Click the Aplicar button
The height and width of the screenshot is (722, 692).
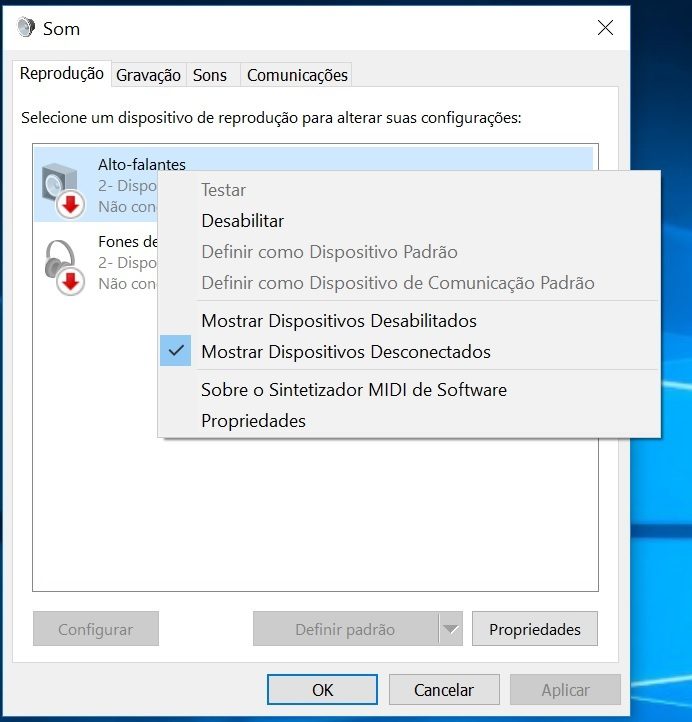[x=565, y=690]
